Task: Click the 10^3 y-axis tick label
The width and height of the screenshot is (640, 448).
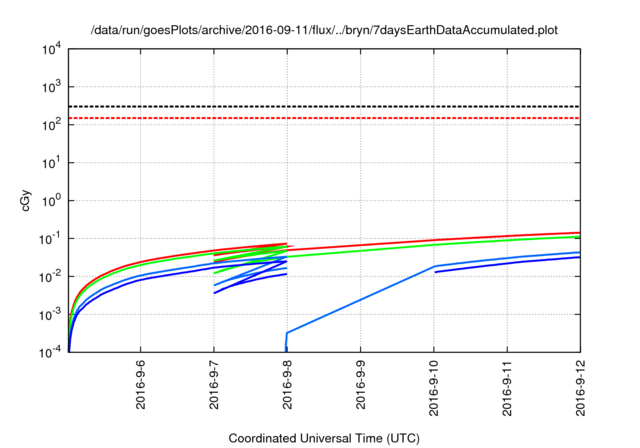Action: click(51, 87)
